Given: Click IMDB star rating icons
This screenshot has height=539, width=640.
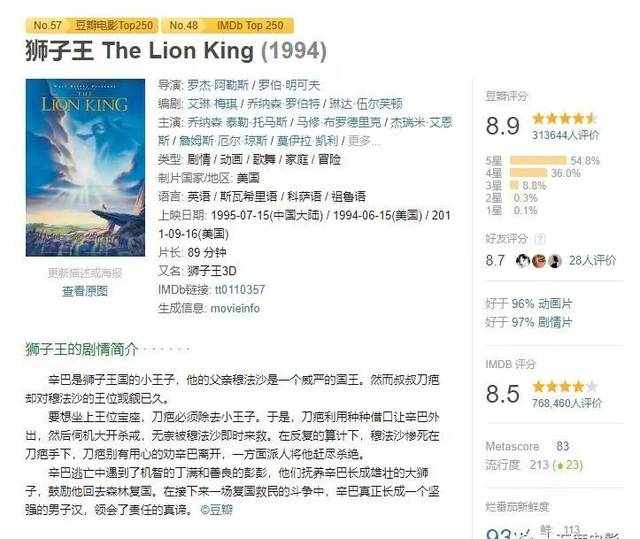Looking at the screenshot, I should click(x=565, y=386).
